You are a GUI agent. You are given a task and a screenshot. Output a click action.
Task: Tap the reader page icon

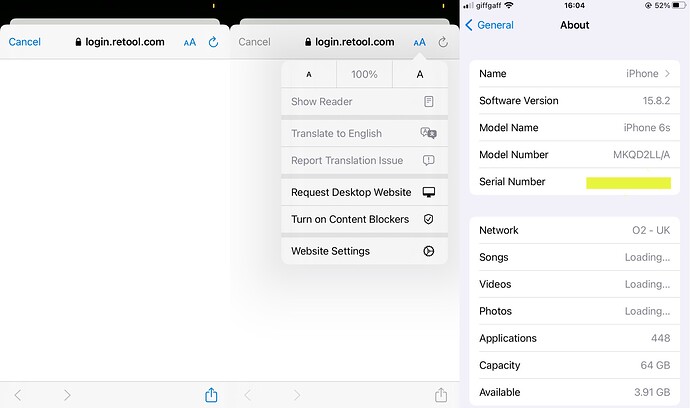pyautogui.click(x=429, y=102)
